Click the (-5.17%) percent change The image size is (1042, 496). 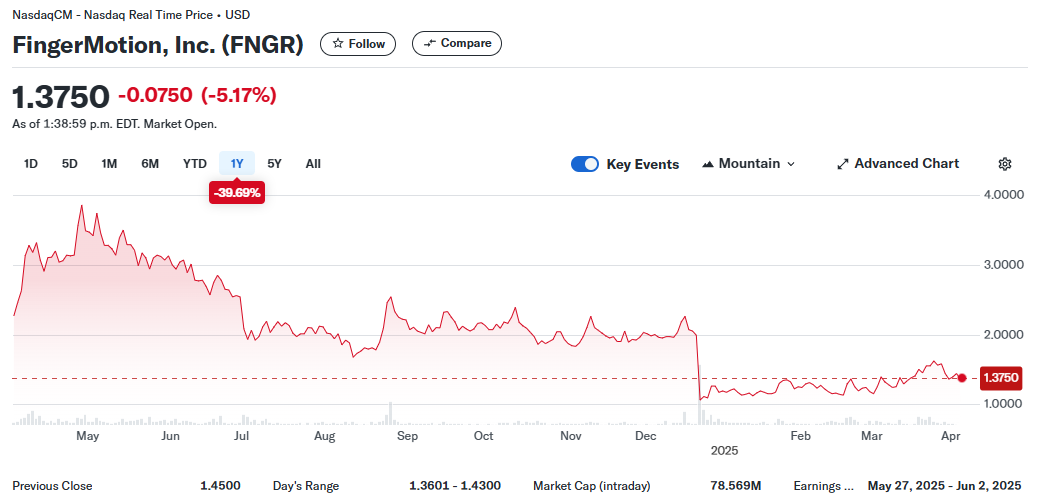point(239,96)
